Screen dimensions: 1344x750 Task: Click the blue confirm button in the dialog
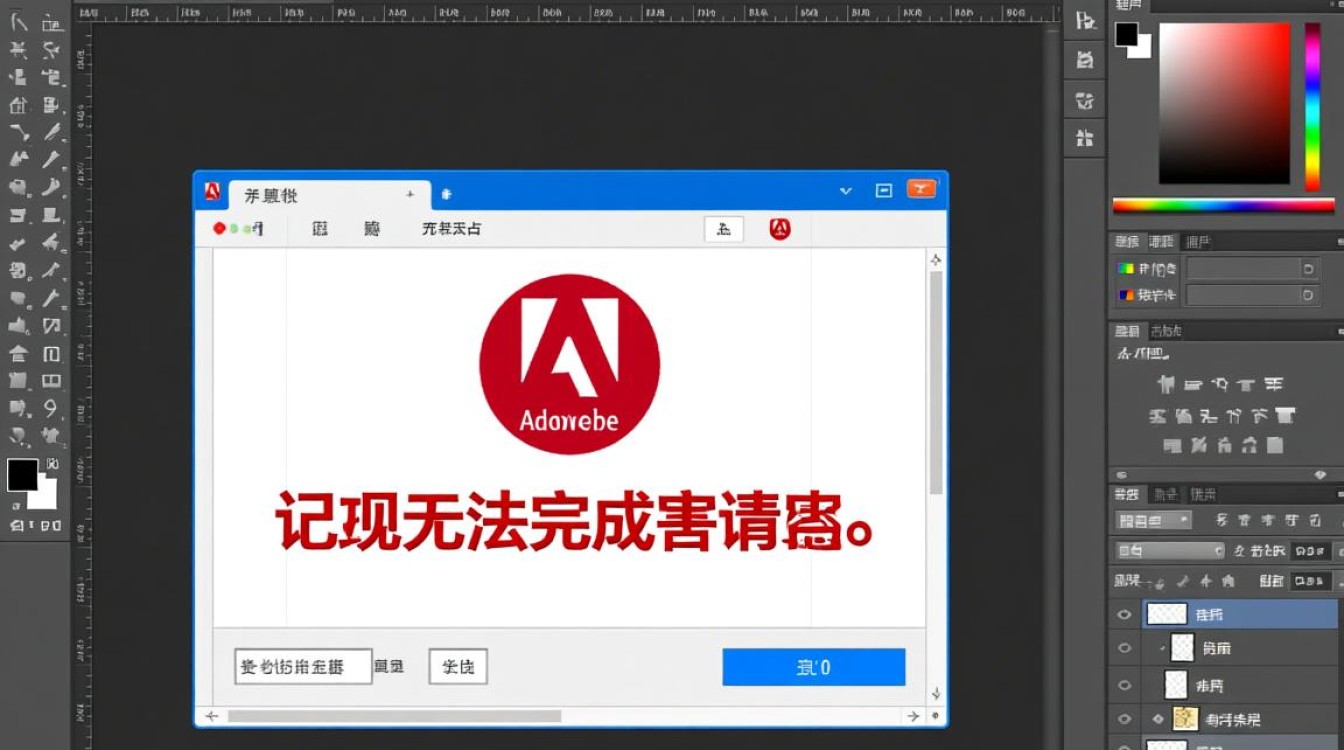(x=814, y=667)
